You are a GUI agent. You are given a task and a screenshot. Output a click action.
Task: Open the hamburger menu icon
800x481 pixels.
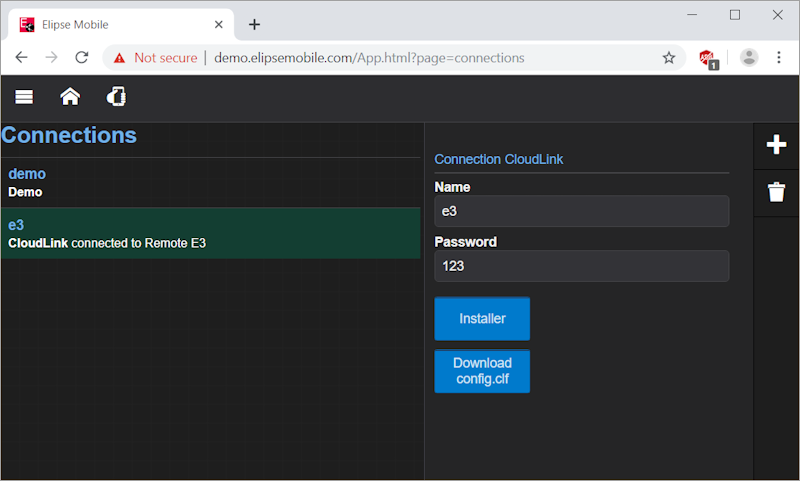tap(25, 97)
